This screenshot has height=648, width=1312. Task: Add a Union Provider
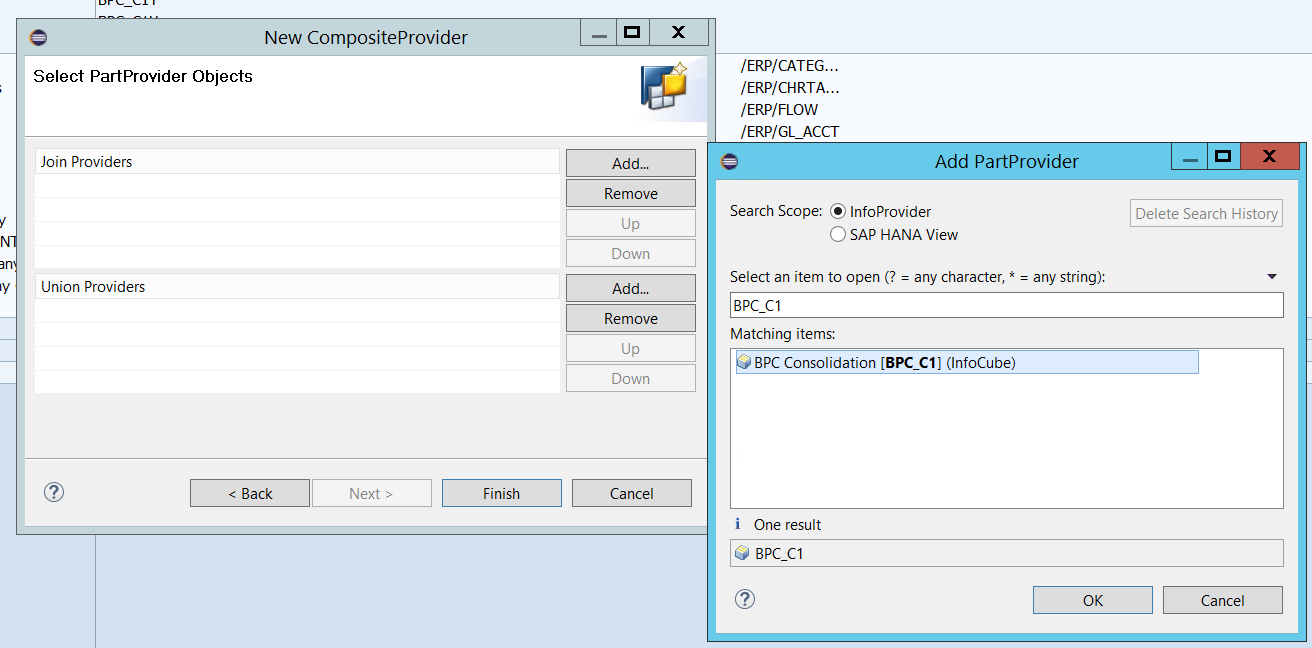click(630, 288)
